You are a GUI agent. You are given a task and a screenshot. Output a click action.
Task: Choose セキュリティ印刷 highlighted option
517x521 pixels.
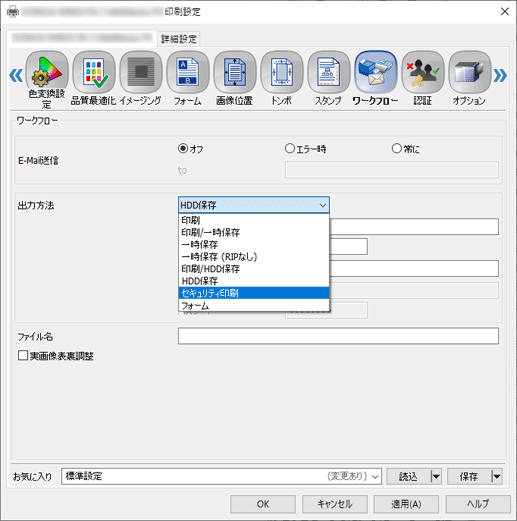click(x=254, y=293)
